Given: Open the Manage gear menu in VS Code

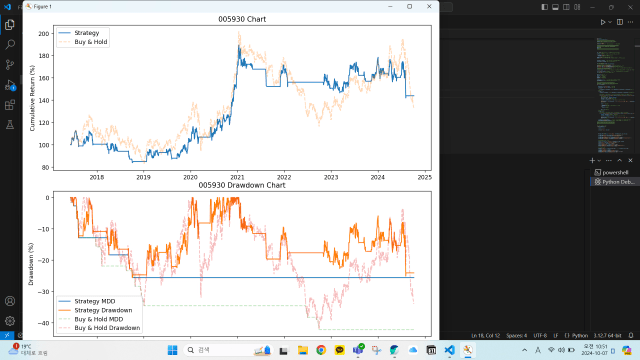Looking at the screenshot, I should (x=10, y=321).
